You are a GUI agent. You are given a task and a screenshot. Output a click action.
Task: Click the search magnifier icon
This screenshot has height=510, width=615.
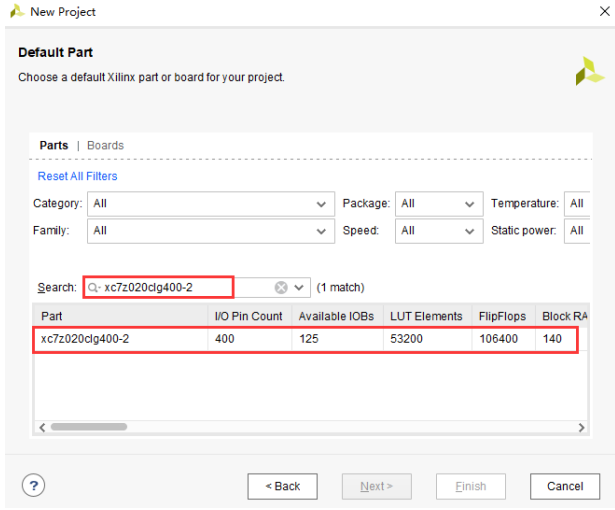(94, 287)
